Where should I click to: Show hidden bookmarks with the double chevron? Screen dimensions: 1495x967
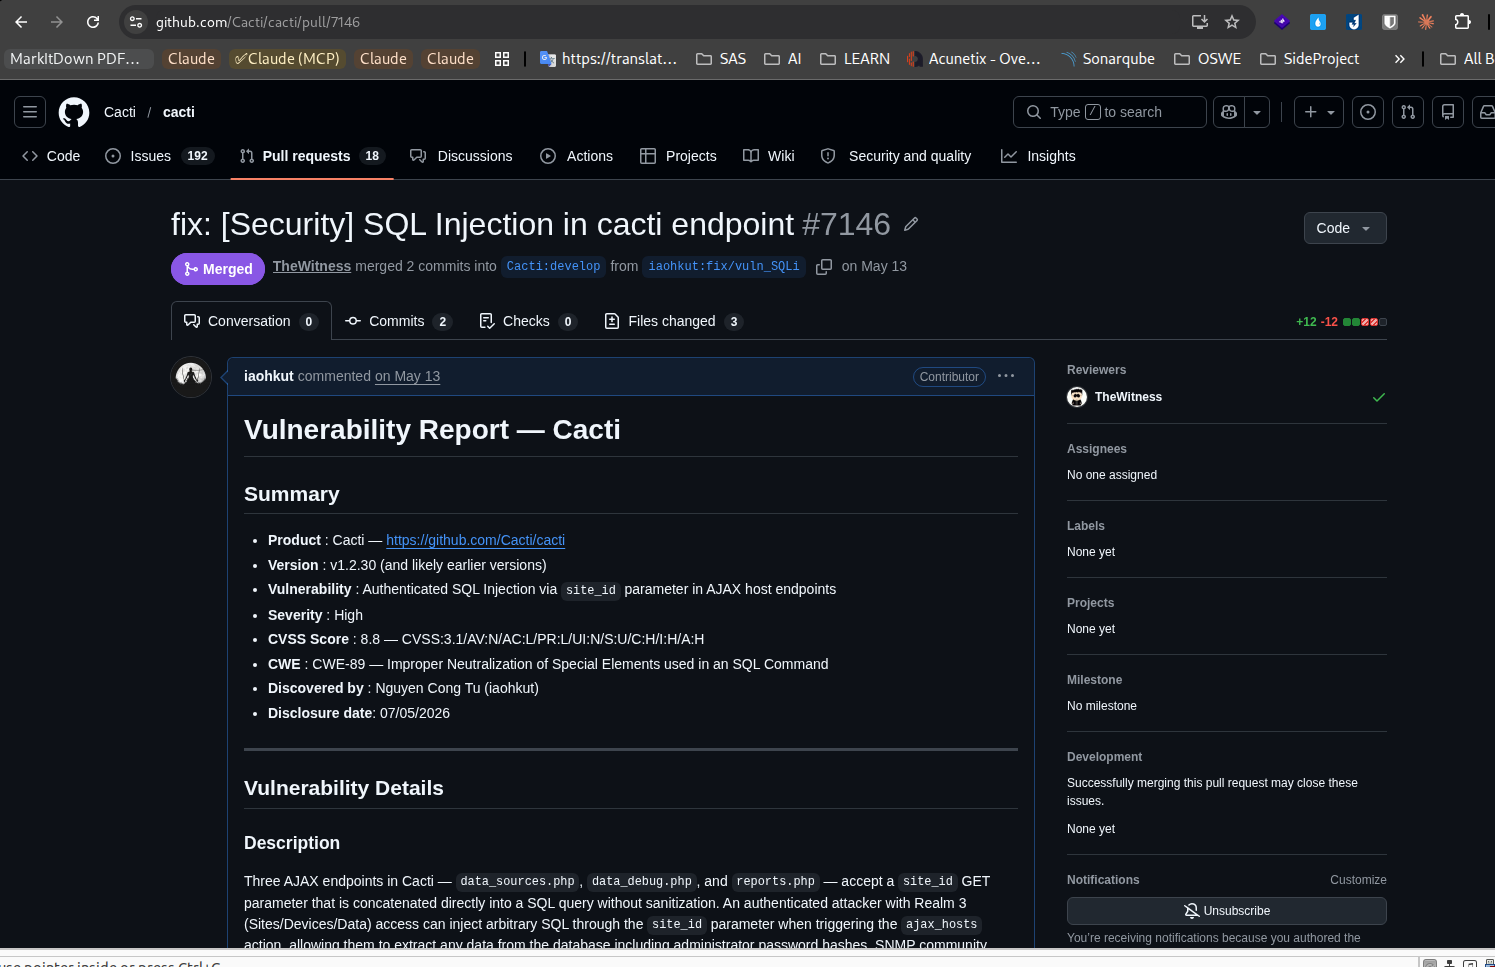click(1400, 59)
